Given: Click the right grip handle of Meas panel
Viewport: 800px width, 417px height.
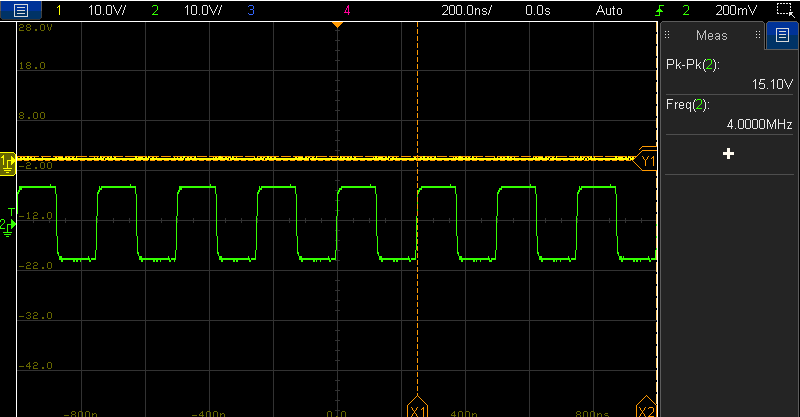Looking at the screenshot, I should coord(758,35).
